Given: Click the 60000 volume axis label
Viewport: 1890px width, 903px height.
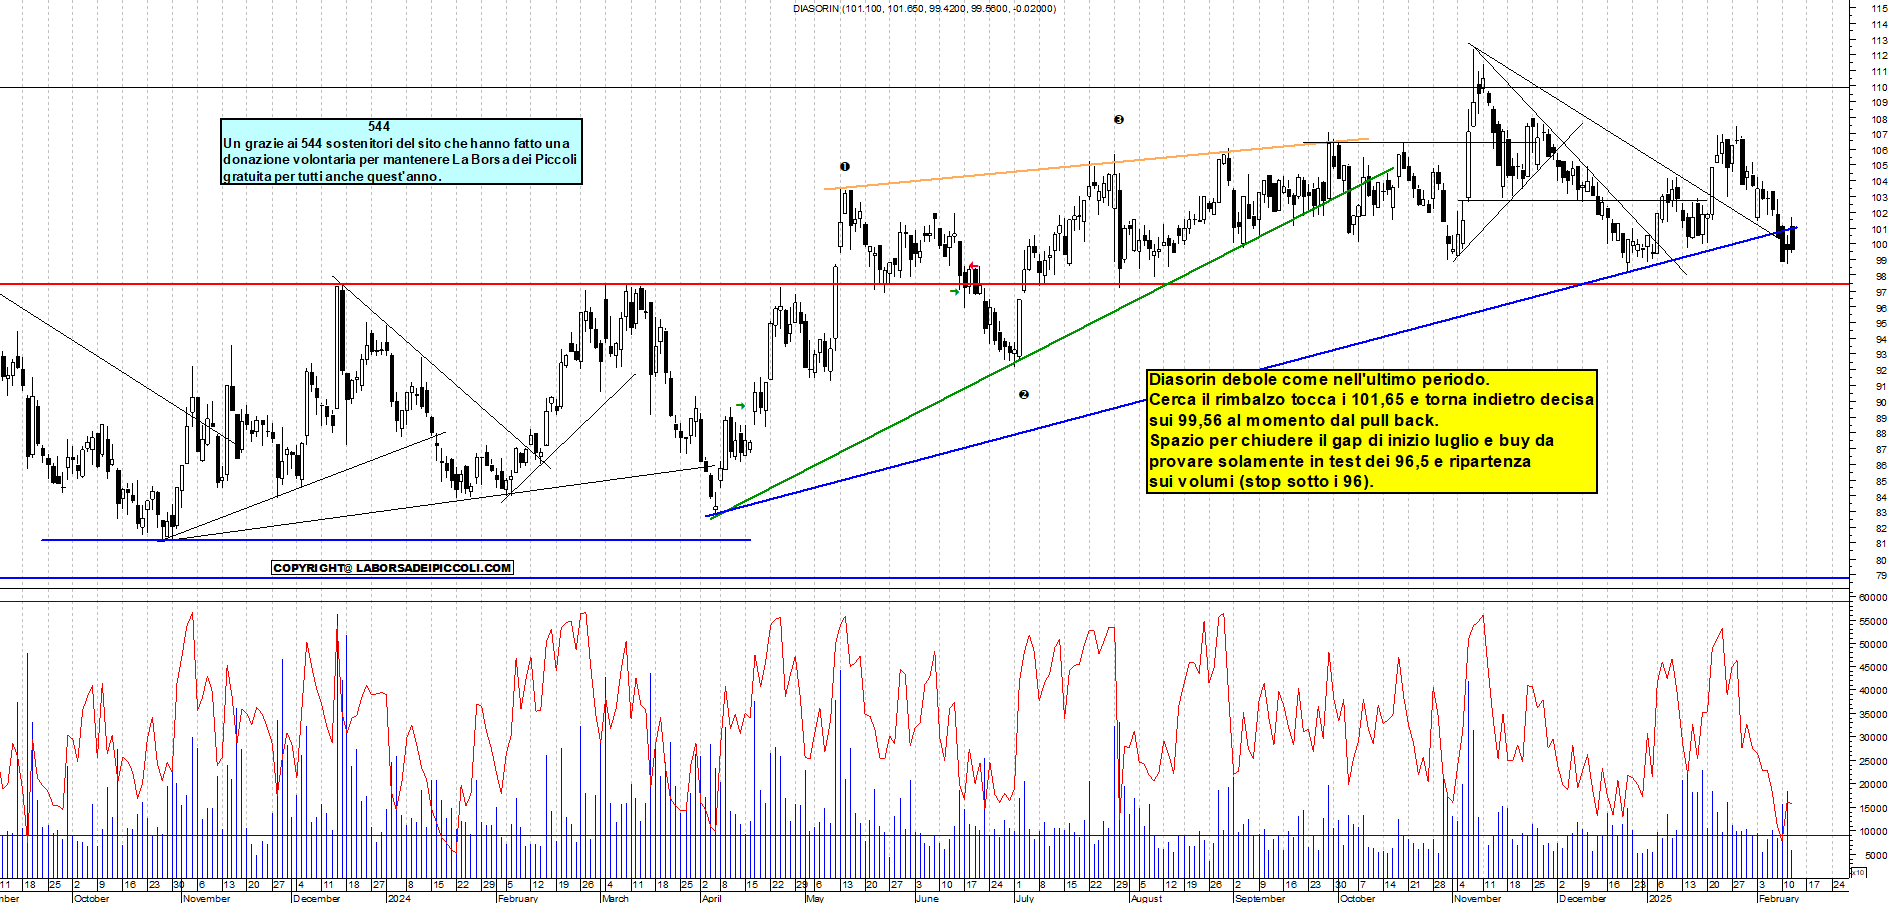Looking at the screenshot, I should (1873, 597).
